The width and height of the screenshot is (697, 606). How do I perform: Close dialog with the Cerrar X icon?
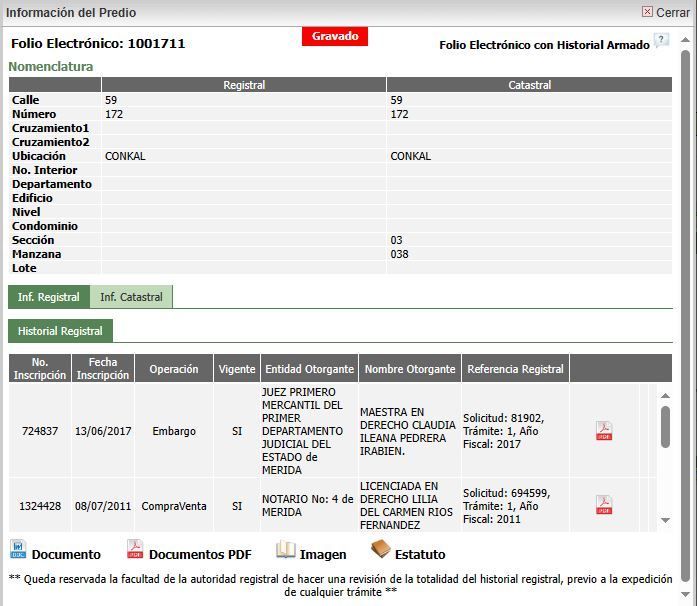647,12
